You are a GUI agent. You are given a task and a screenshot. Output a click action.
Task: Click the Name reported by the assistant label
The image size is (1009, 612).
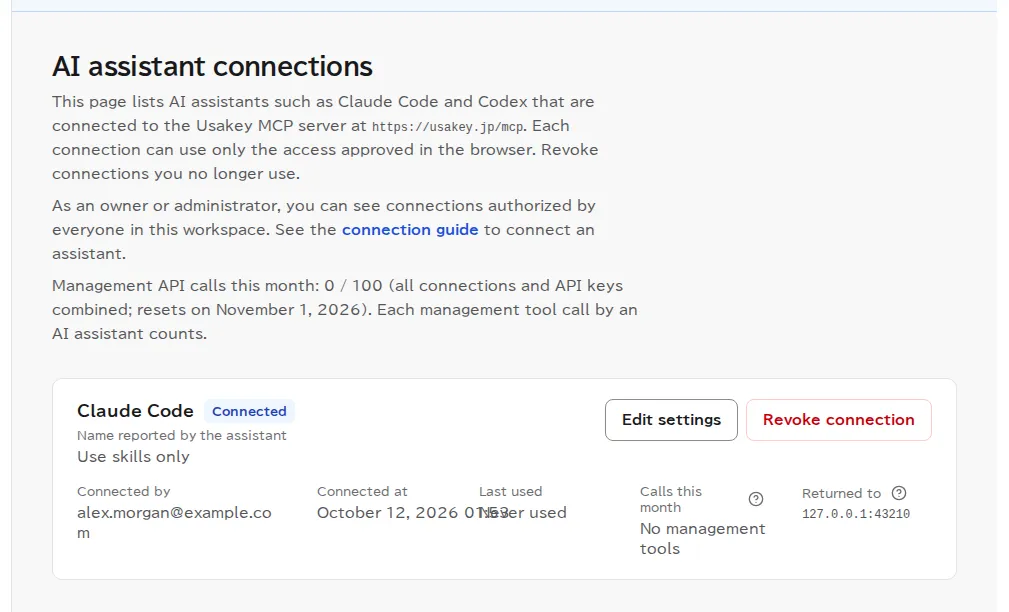[181, 435]
